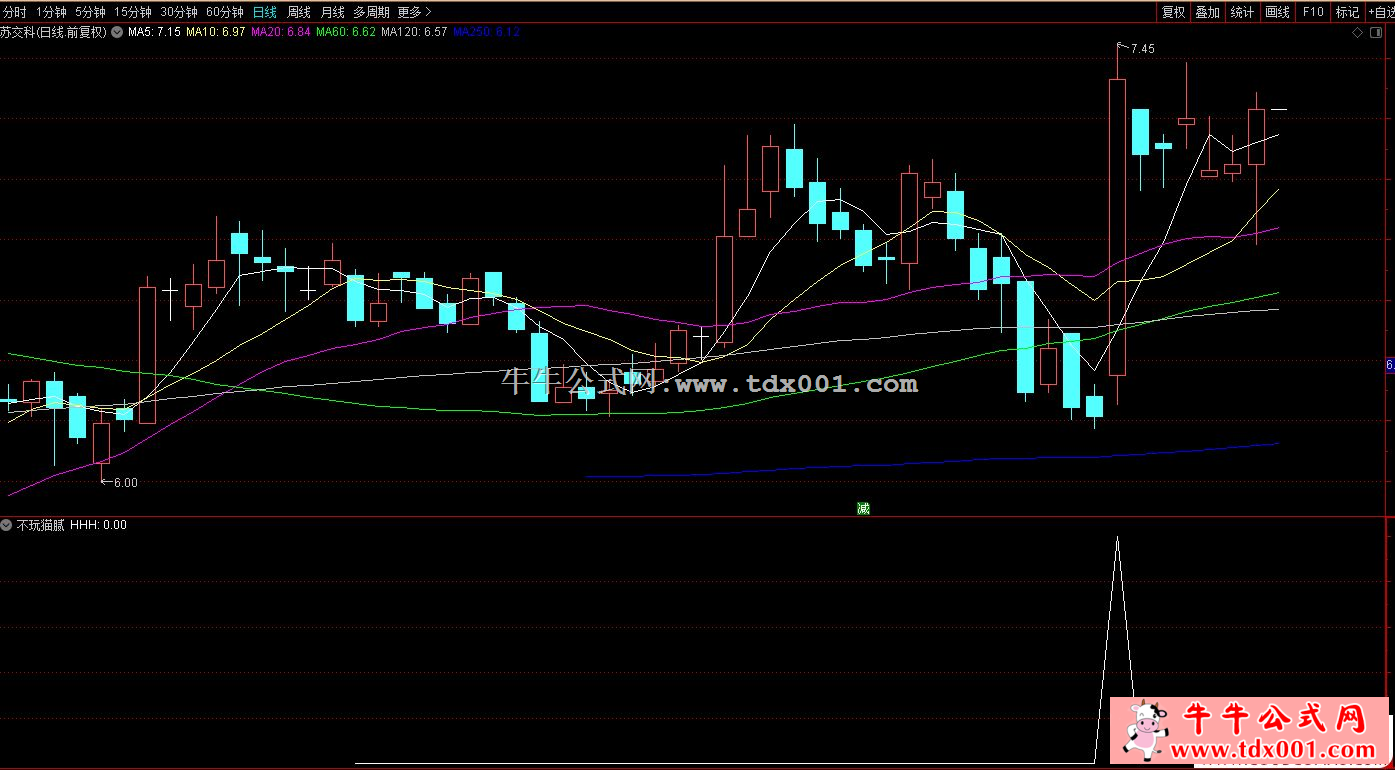
Task: Select the 60分钟 period tab
Action: [x=224, y=12]
